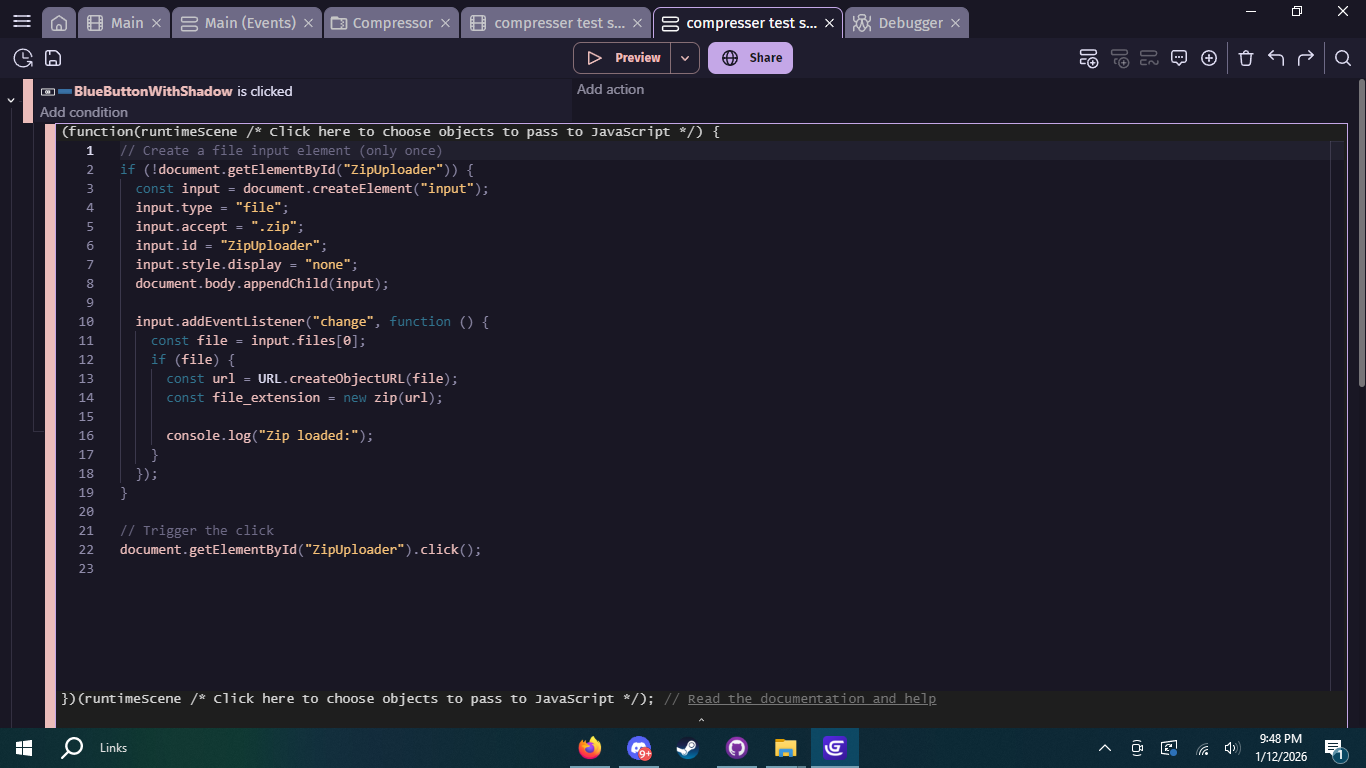Open the hamburger main menu
The image size is (1366, 768).
click(21, 22)
